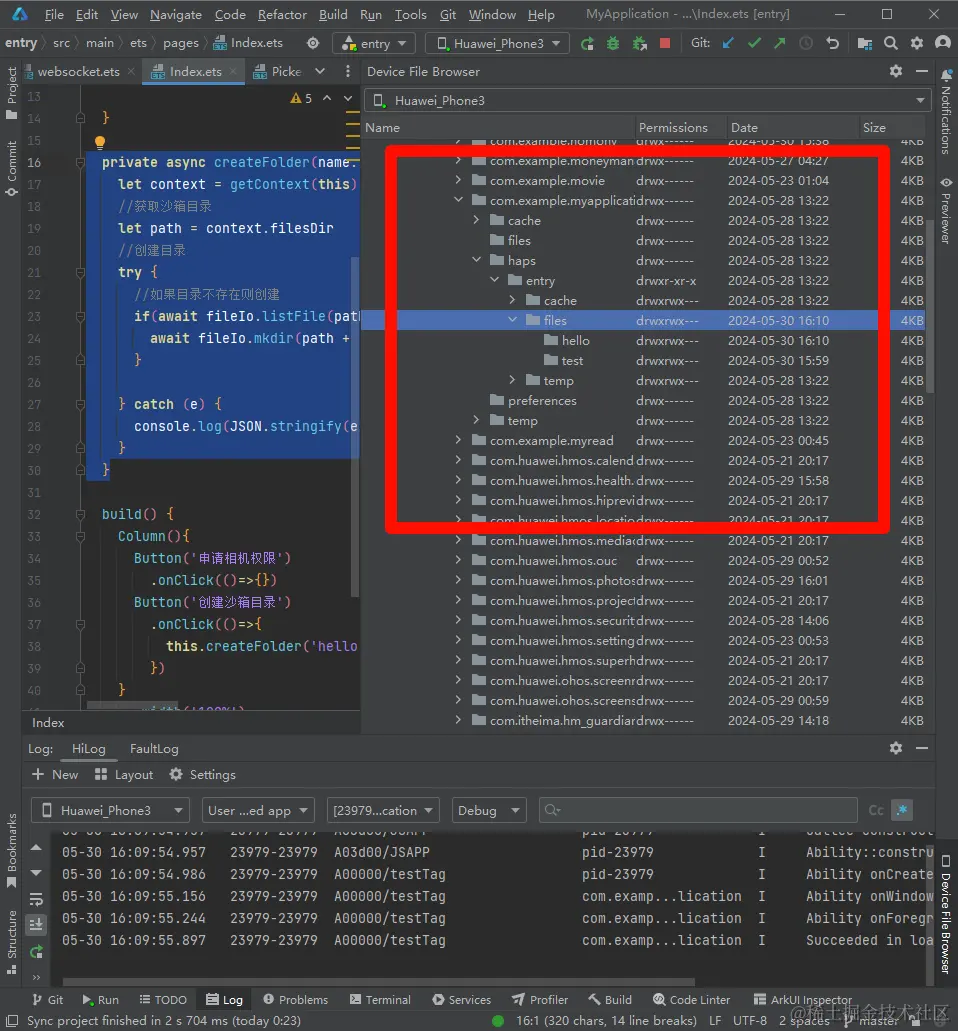The height and width of the screenshot is (1031, 958).
Task: Open the Project tool window sidebar
Action: pos(11,93)
